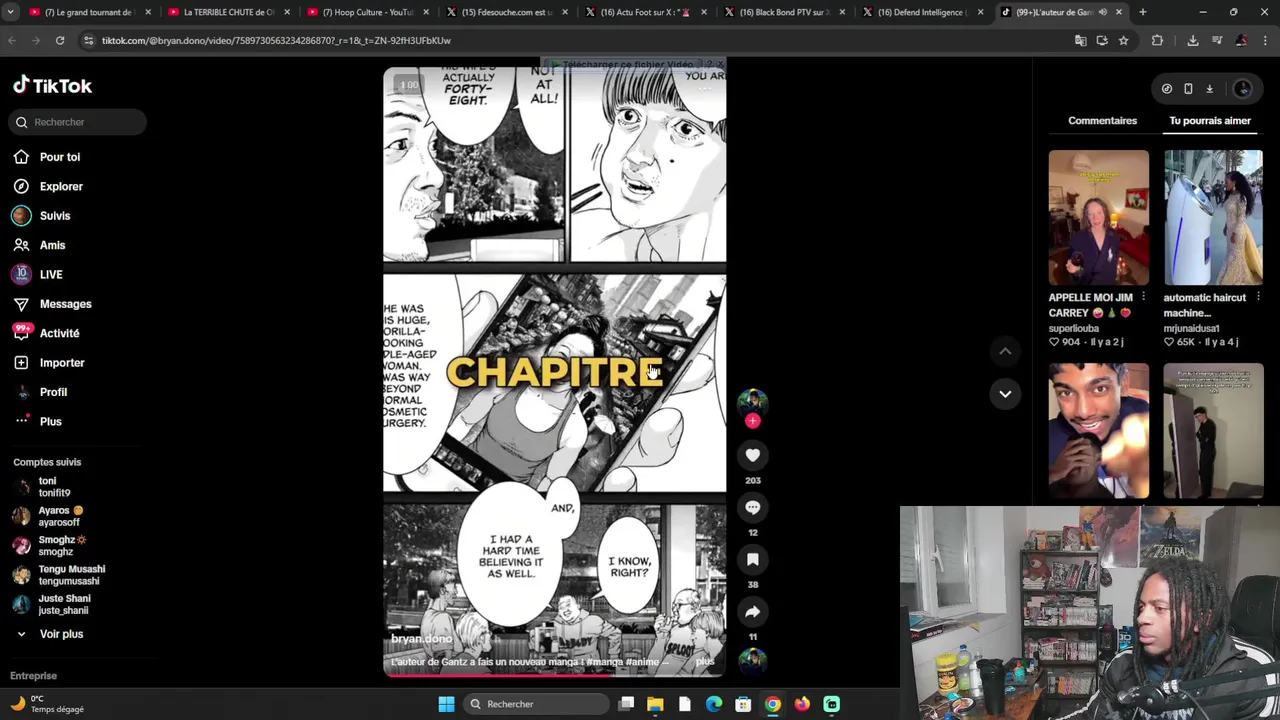Screen dimensions: 1280x720
Task: Share the video with arrow icon
Action: tap(753, 611)
